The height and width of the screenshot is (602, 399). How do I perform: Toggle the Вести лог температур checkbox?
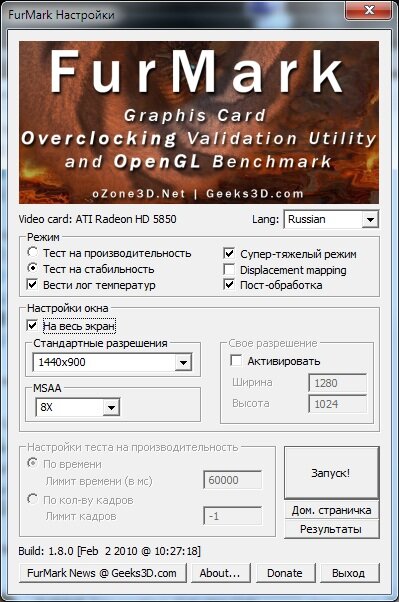[x=32, y=284]
